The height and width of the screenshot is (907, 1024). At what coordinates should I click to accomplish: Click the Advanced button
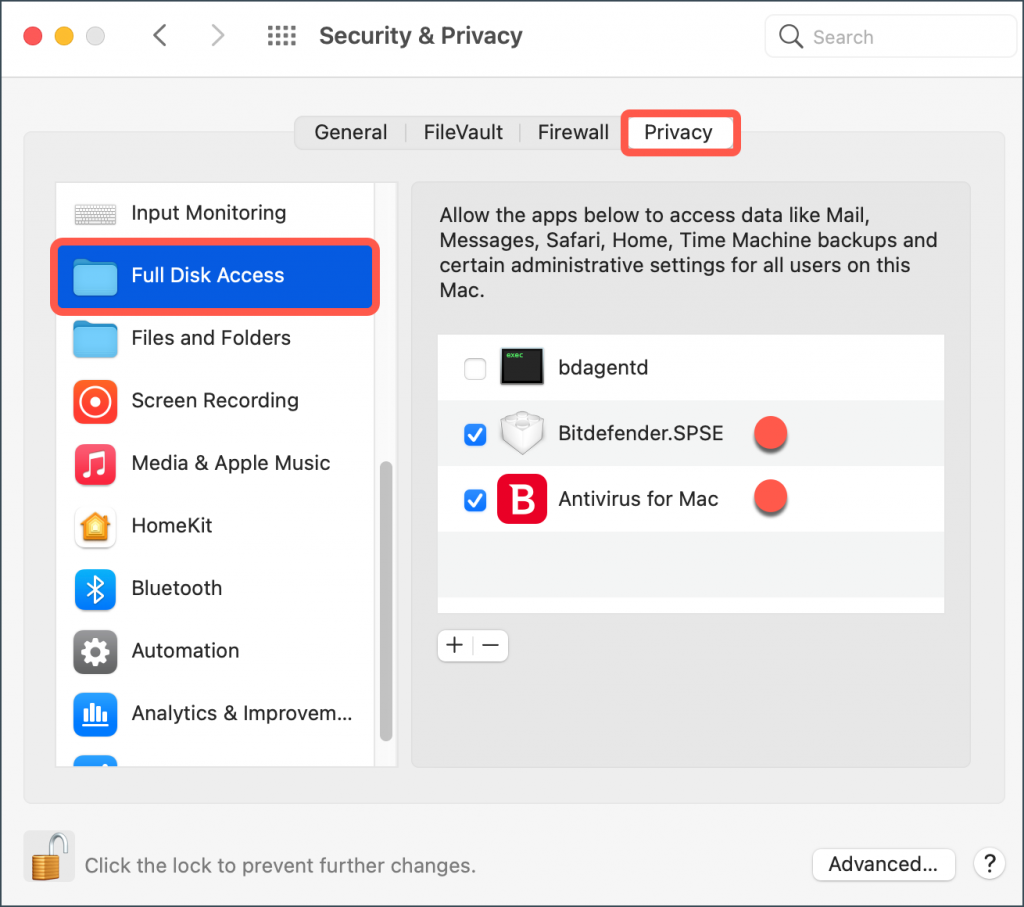click(883, 864)
